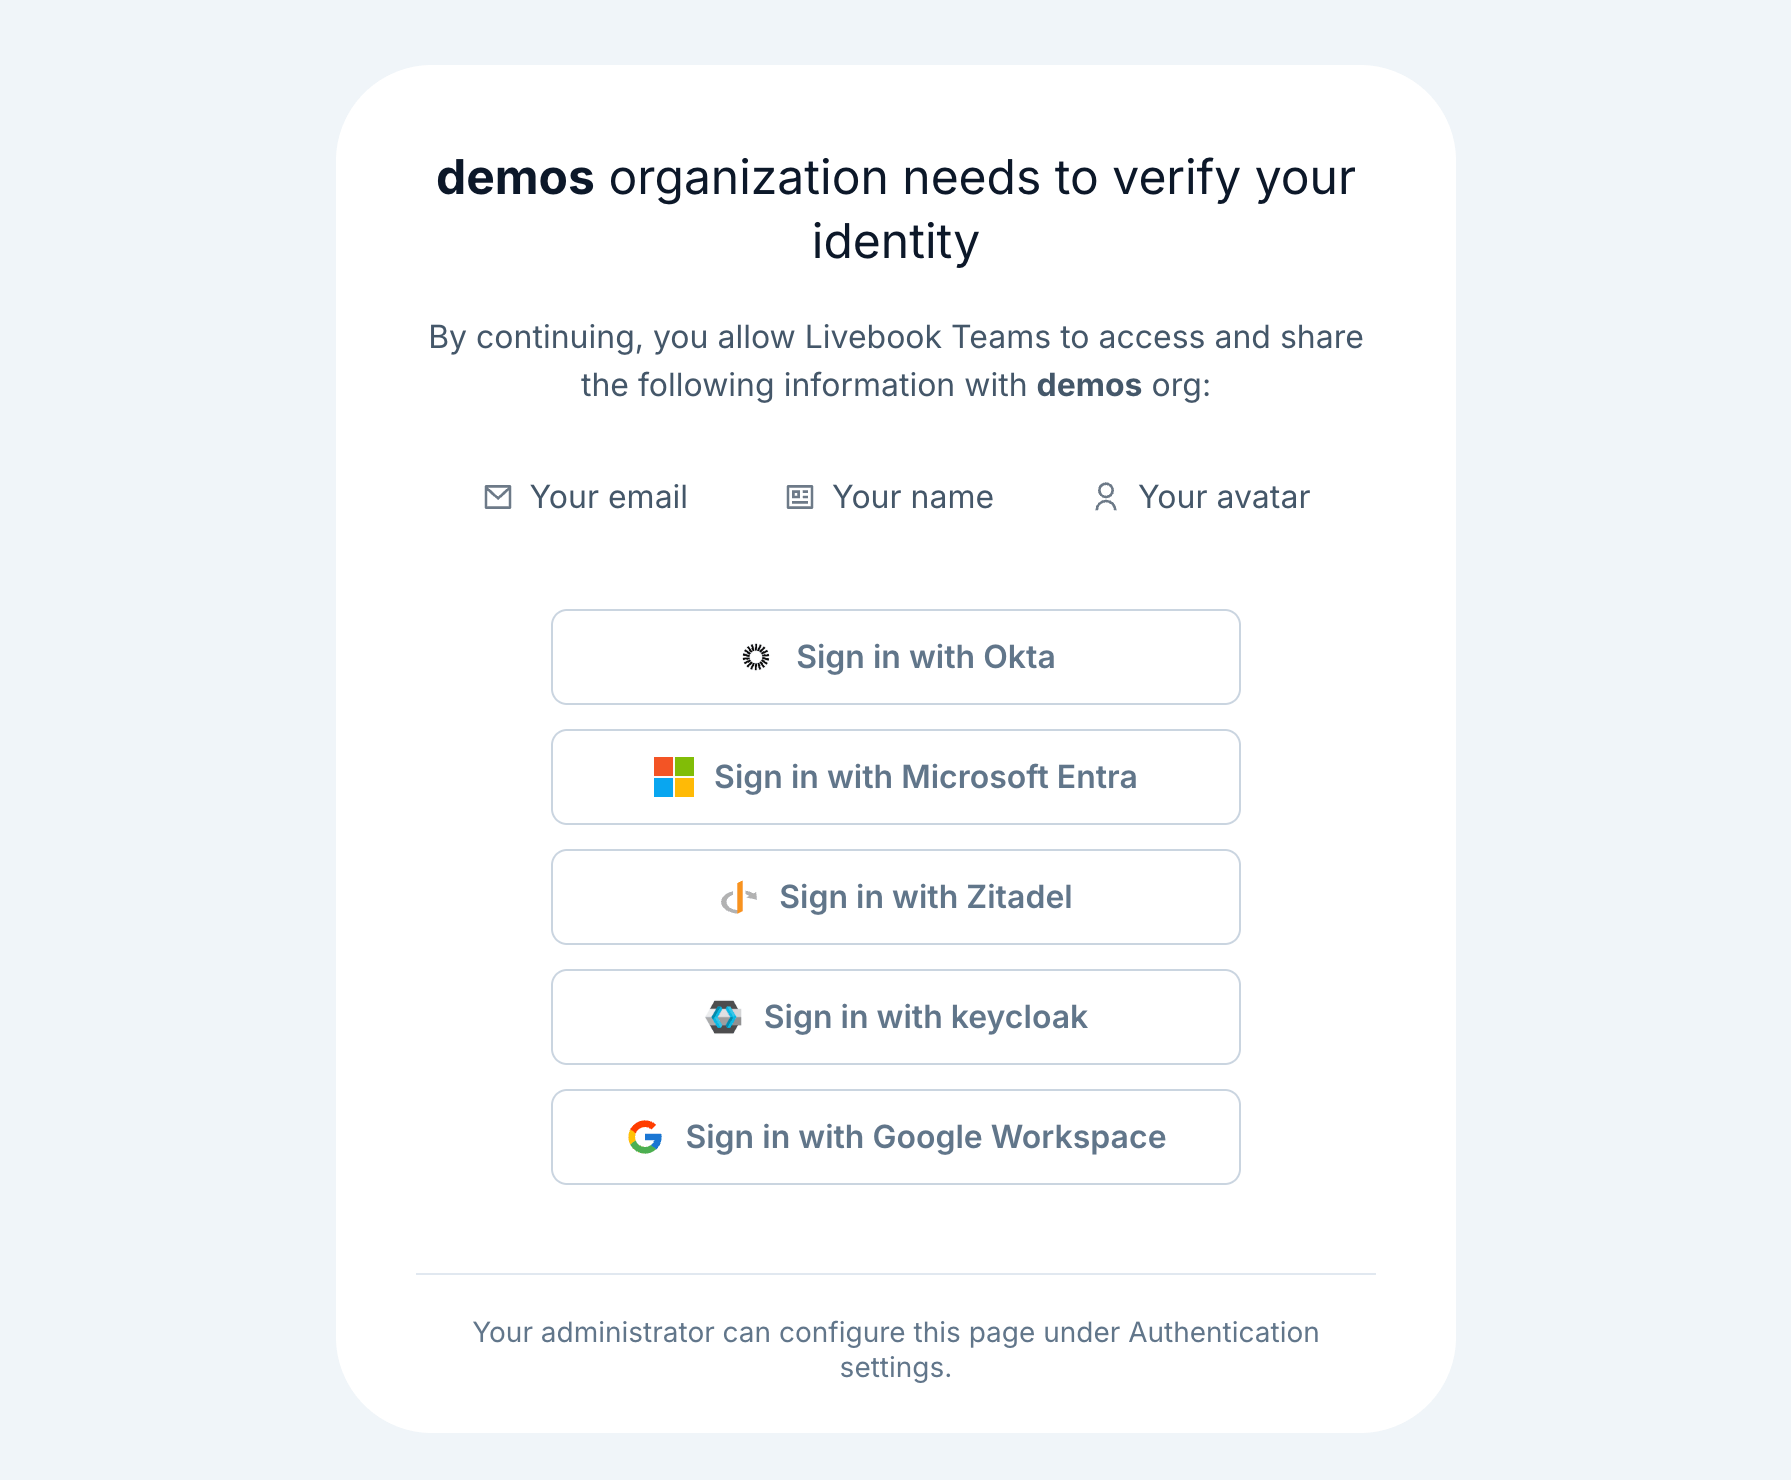
Task: Click the Google G logo
Action: [x=645, y=1137]
